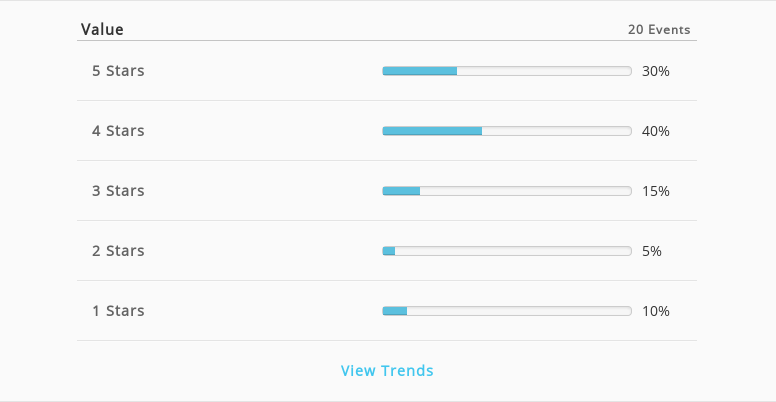Screen dimensions: 776x402
Task: Select the Value column heading
Action: pyautogui.click(x=102, y=30)
